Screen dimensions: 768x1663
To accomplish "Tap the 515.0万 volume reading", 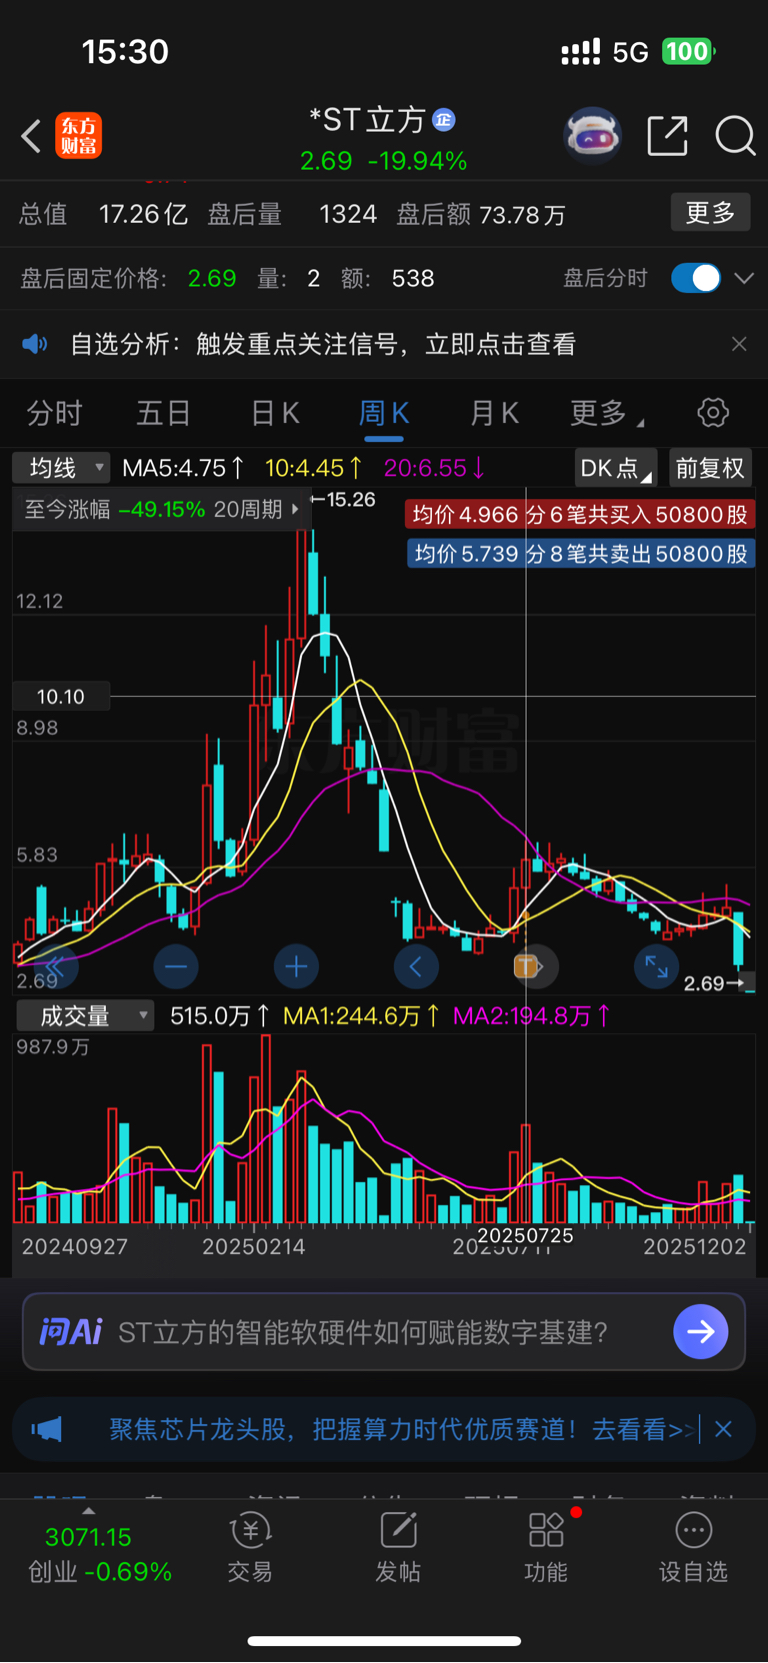I will coord(220,1016).
